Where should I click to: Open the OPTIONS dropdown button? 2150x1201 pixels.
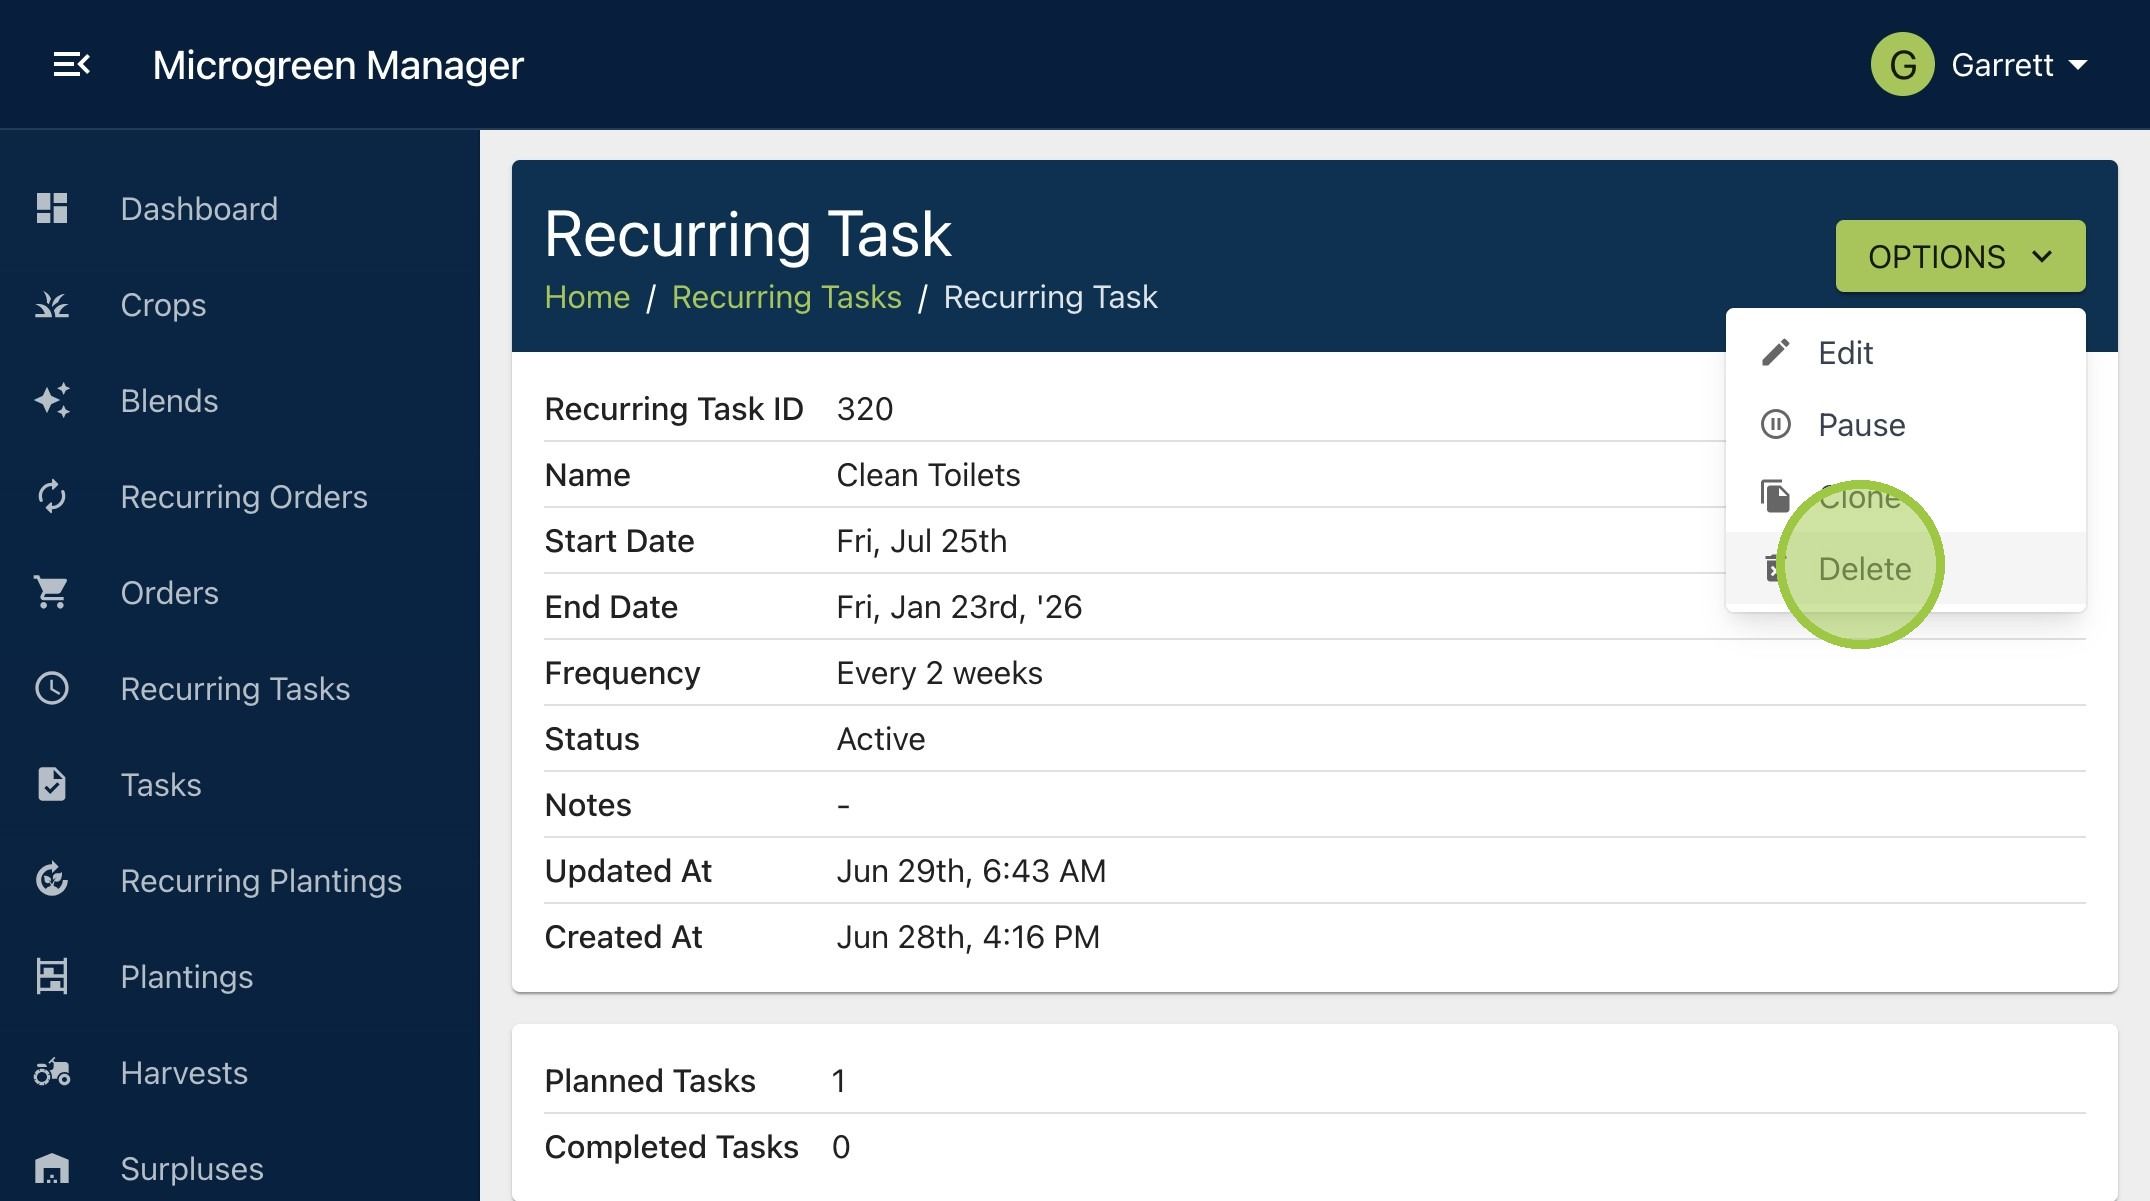click(x=1960, y=256)
